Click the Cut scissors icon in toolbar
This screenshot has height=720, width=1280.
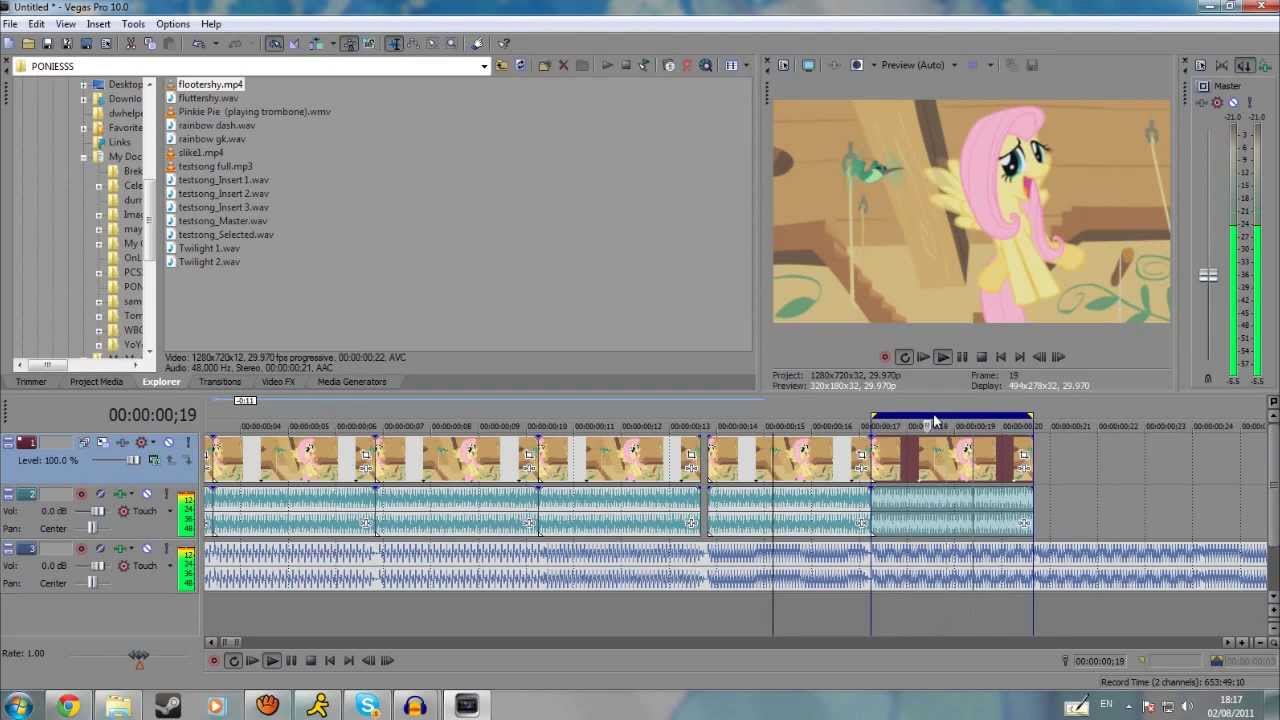pyautogui.click(x=131, y=43)
